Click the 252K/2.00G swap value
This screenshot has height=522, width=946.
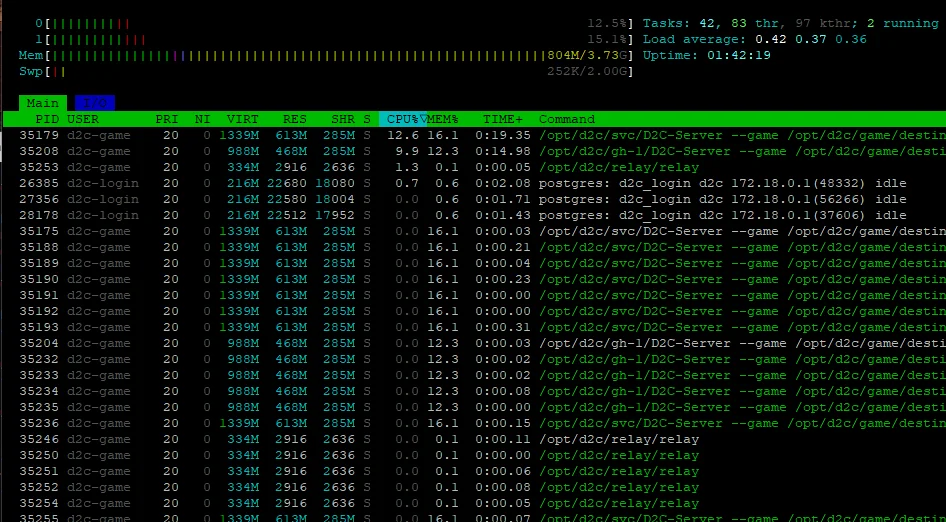tap(587, 72)
